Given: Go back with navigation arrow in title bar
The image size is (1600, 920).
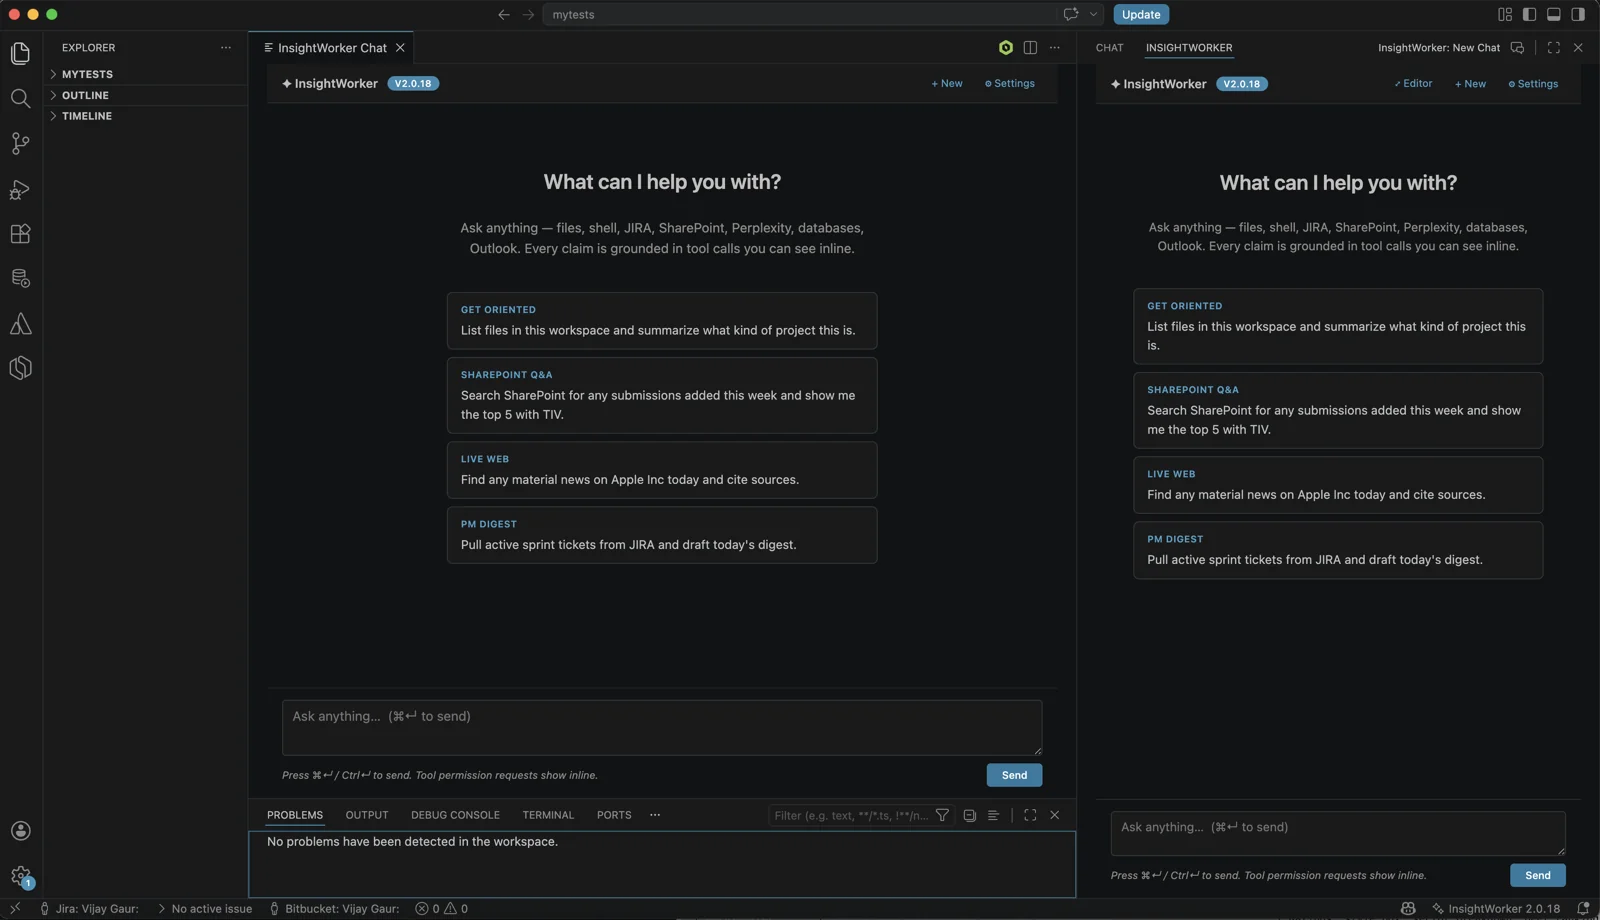Looking at the screenshot, I should click(x=504, y=14).
